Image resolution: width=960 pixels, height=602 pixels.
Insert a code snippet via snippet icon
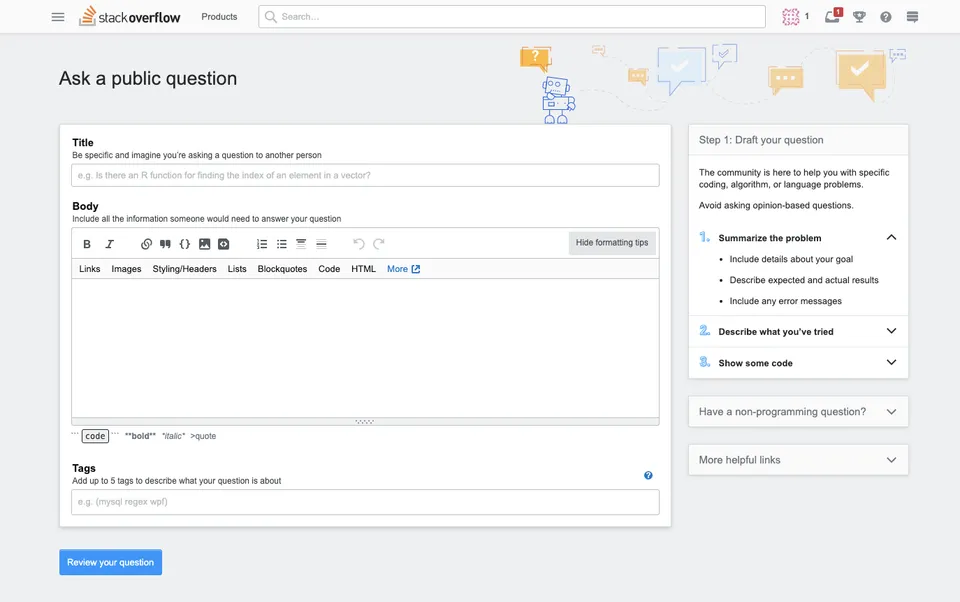[x=223, y=244]
